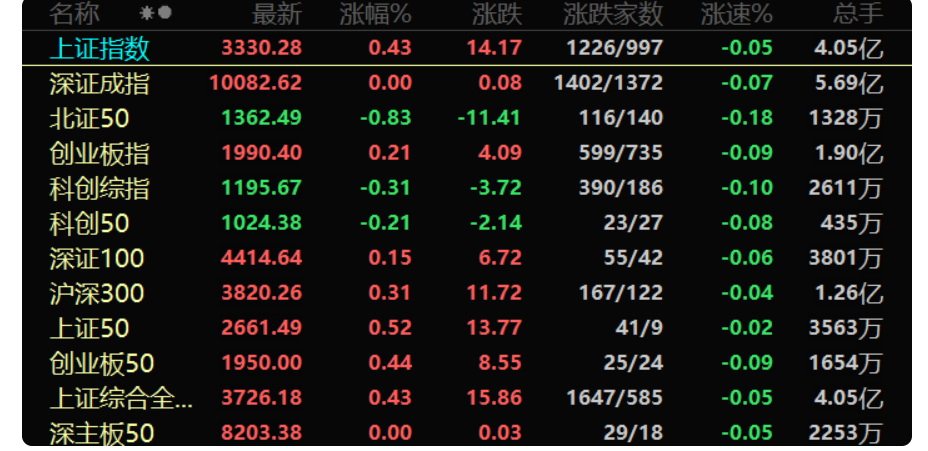928x451 pixels.
Task: Click the latest price 2661.49
Action: point(262,327)
